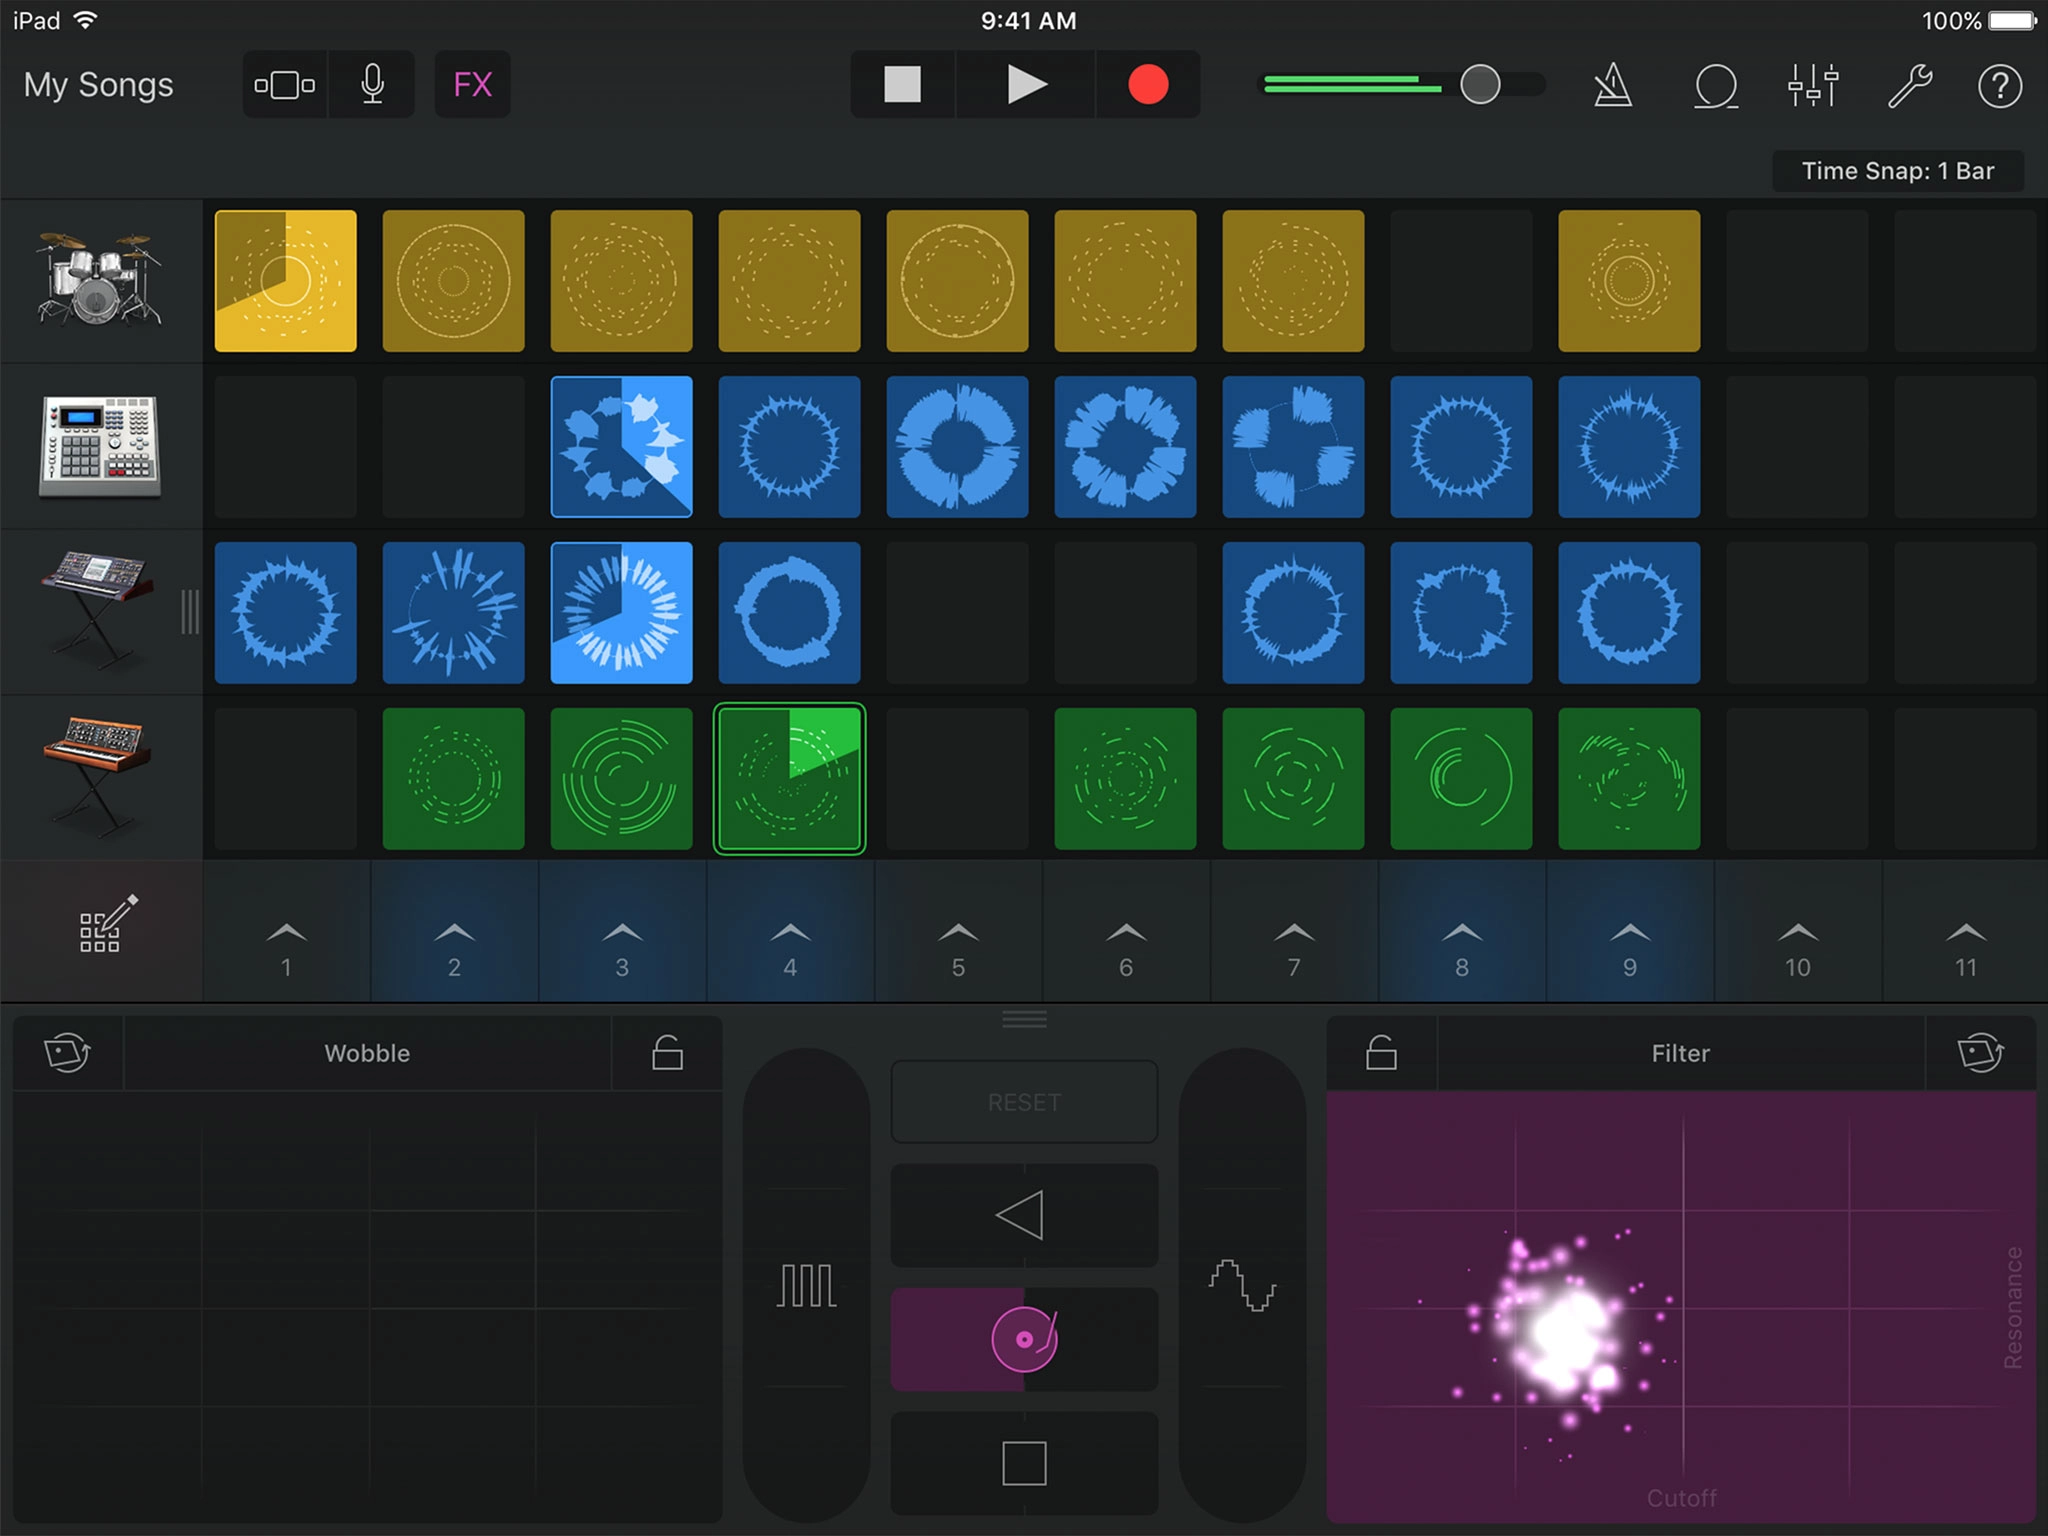Toggle the Wobble effect lock
Viewport: 2048px width, 1536px height.
tap(667, 1053)
